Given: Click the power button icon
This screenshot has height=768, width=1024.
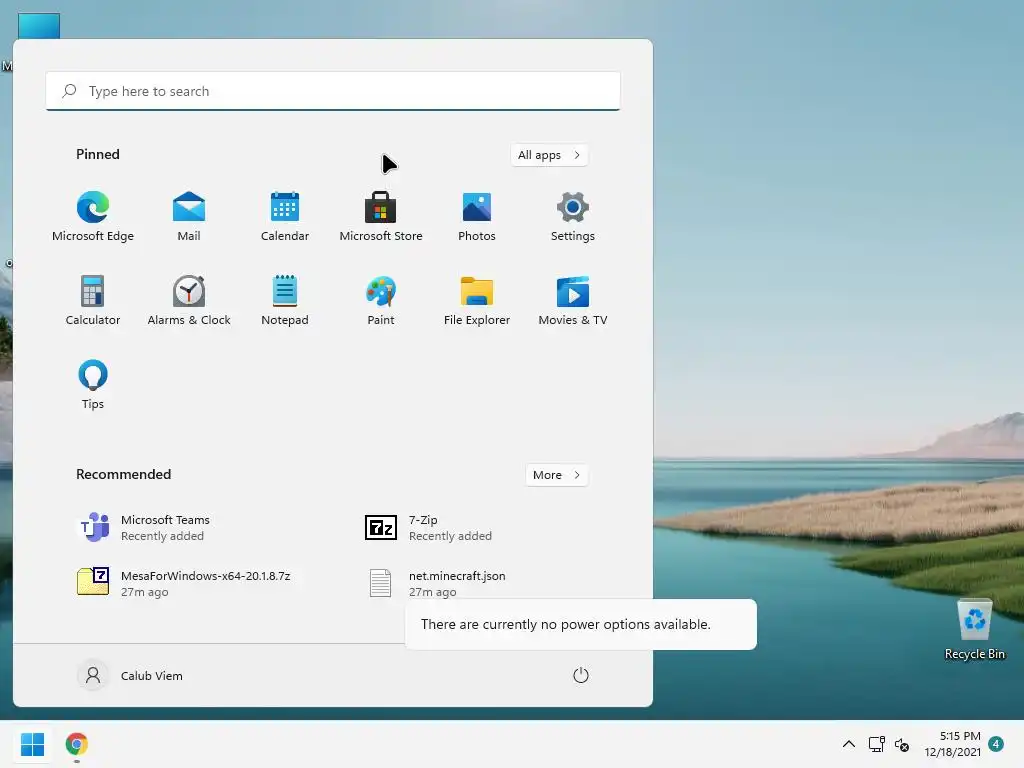Looking at the screenshot, I should (581, 675).
